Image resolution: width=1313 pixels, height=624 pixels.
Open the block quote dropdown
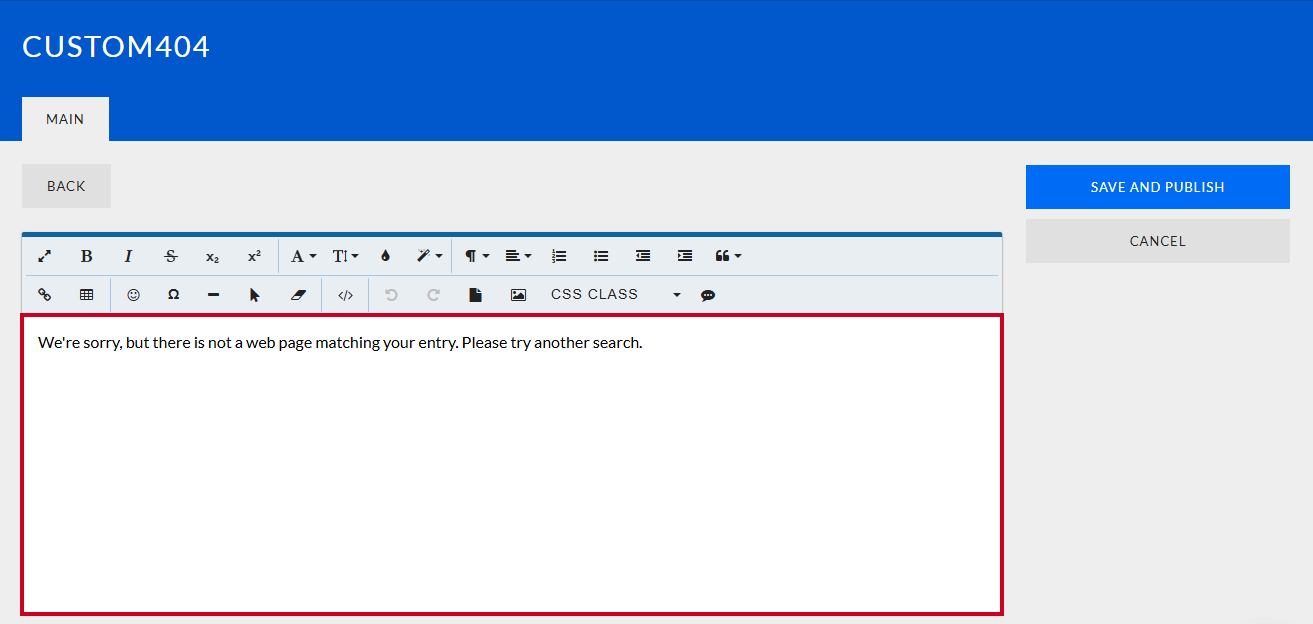728,256
